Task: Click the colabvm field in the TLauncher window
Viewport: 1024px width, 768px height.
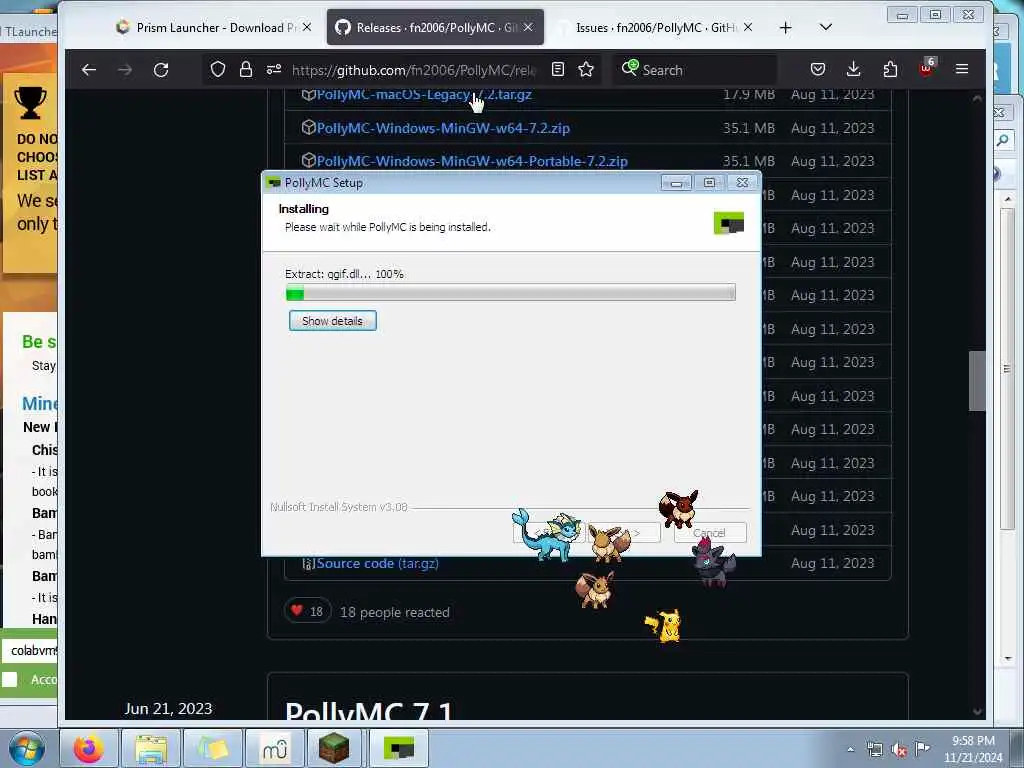Action: click(x=30, y=650)
